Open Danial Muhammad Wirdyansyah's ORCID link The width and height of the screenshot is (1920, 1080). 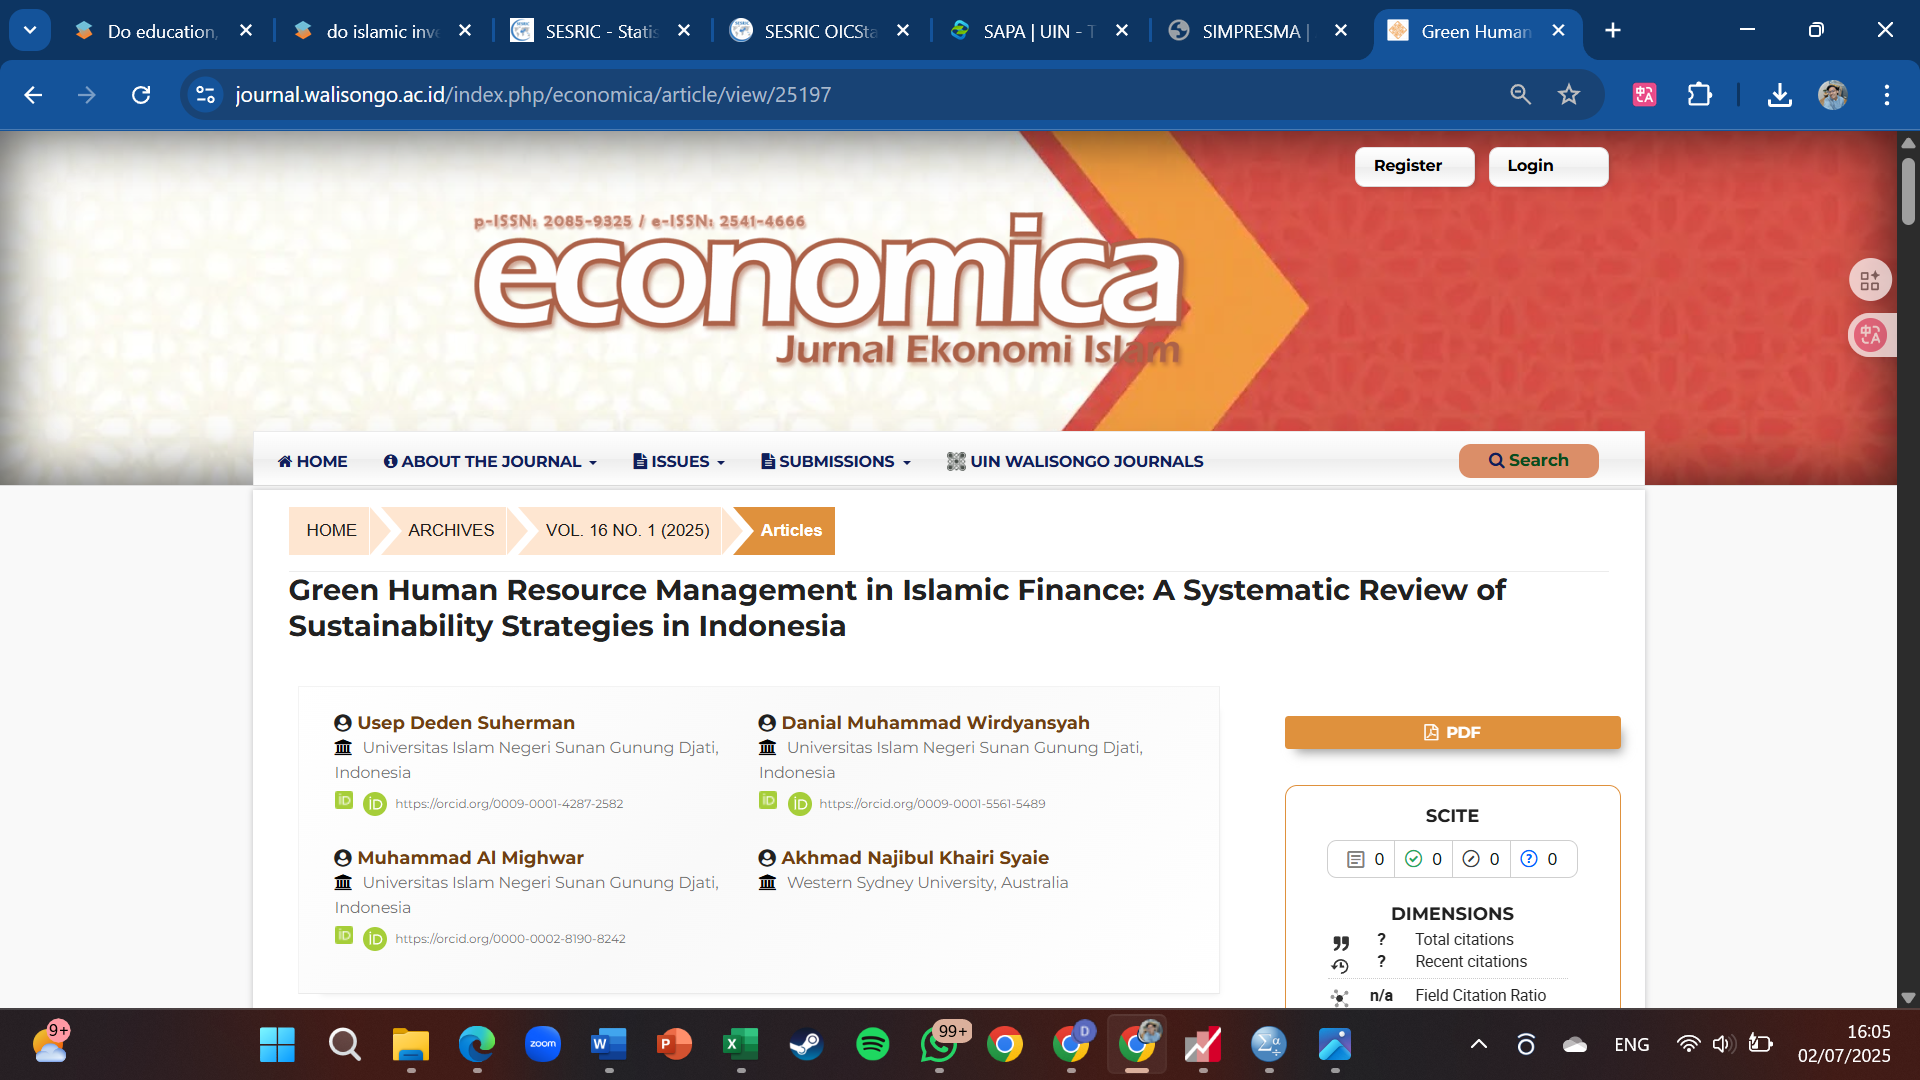click(931, 804)
